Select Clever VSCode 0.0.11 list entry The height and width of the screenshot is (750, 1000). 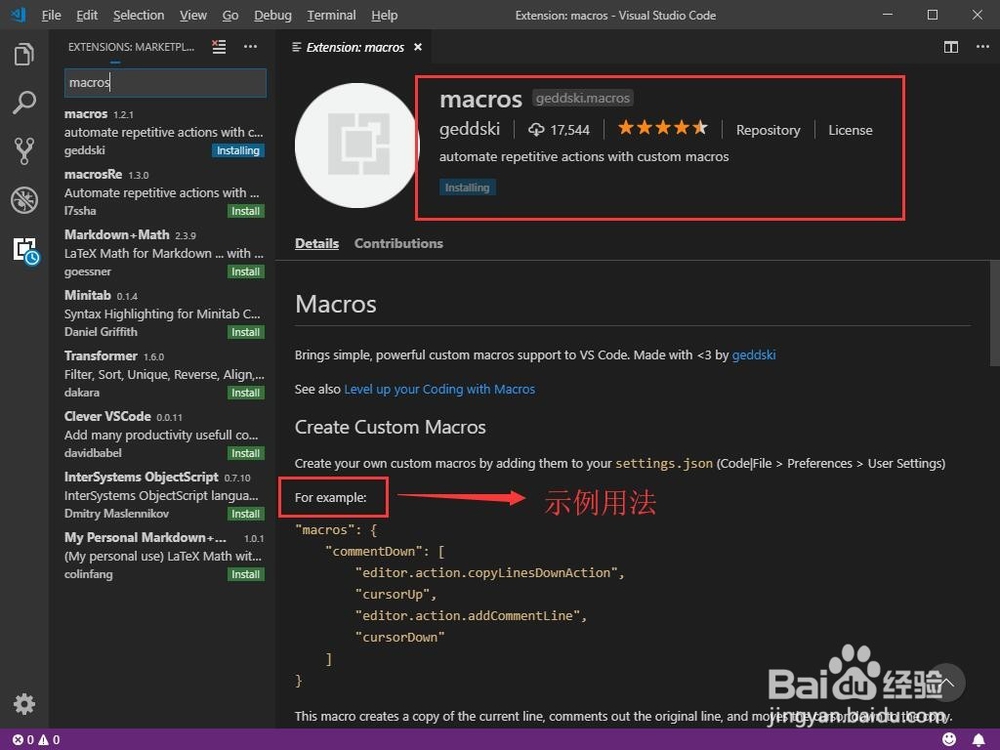click(x=164, y=435)
